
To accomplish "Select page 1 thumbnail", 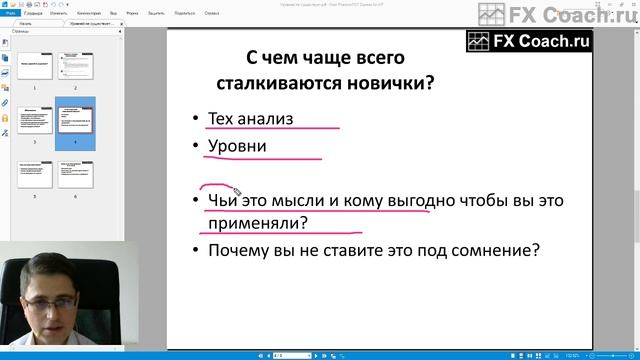I will pos(35,66).
